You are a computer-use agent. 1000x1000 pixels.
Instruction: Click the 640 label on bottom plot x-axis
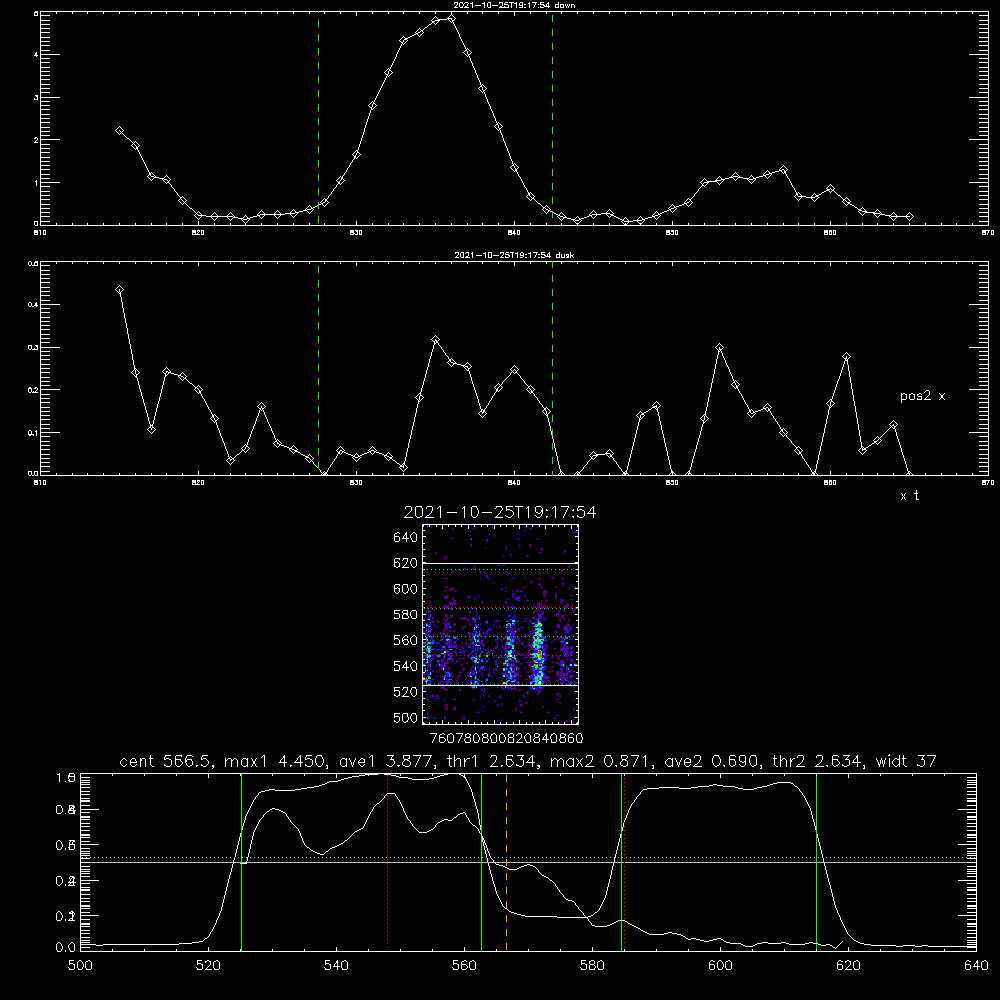pyautogui.click(x=976, y=966)
